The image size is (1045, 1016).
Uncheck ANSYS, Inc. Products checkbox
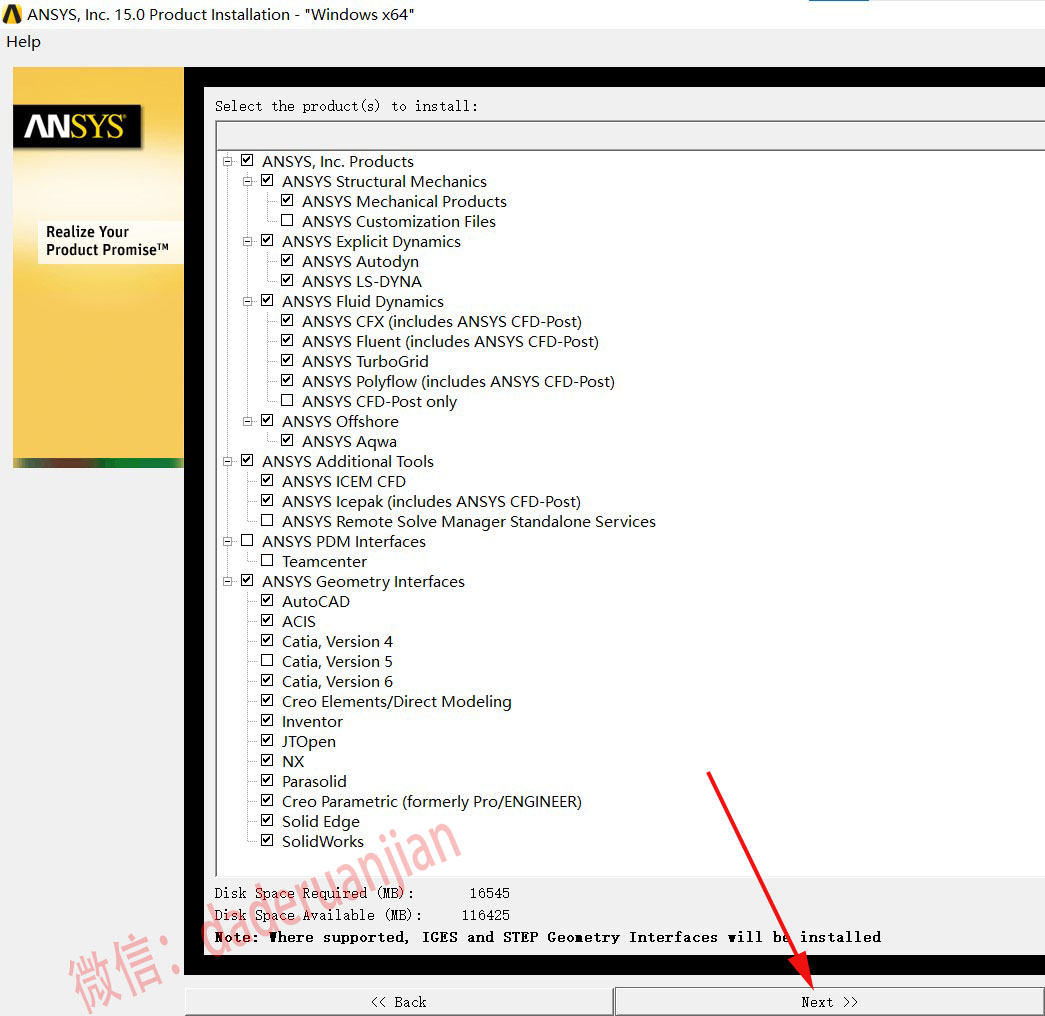[247, 161]
